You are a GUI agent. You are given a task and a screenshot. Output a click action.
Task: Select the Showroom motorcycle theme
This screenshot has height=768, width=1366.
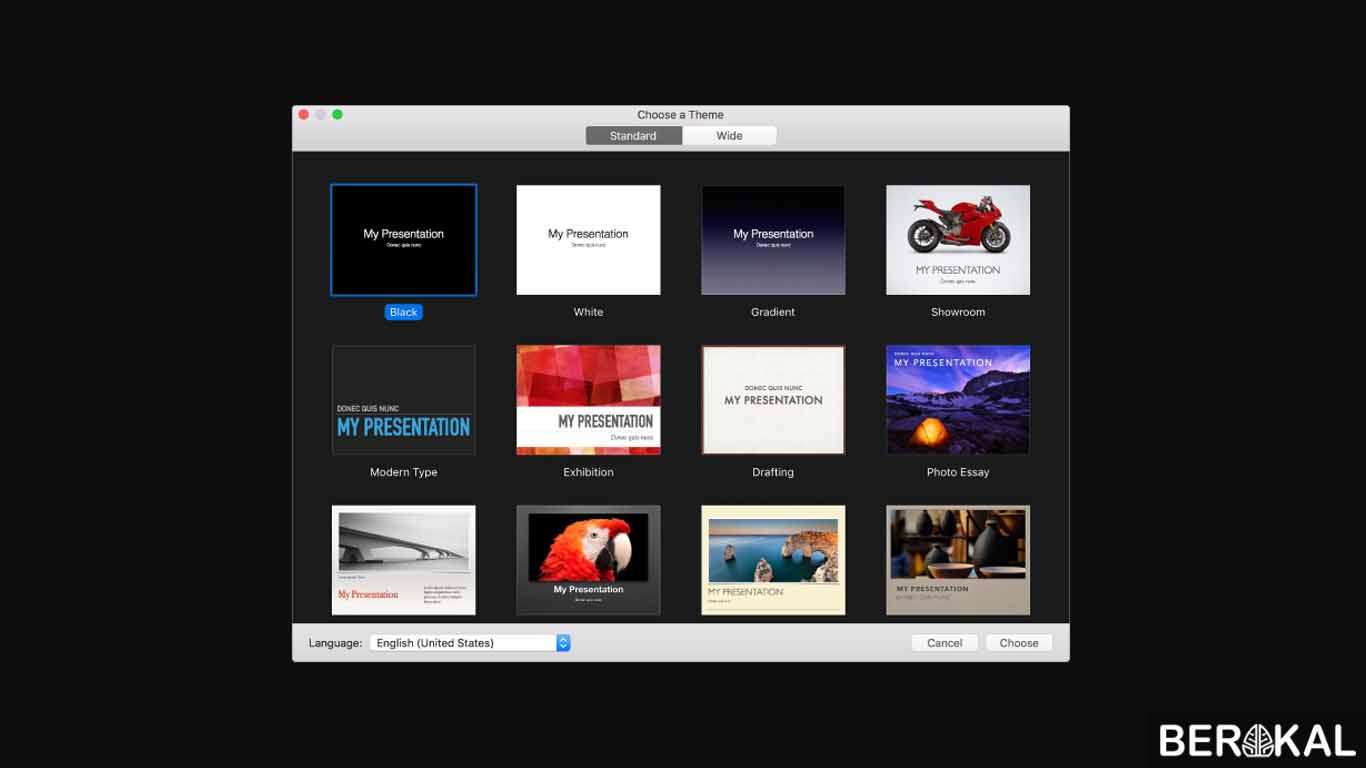click(x=957, y=240)
